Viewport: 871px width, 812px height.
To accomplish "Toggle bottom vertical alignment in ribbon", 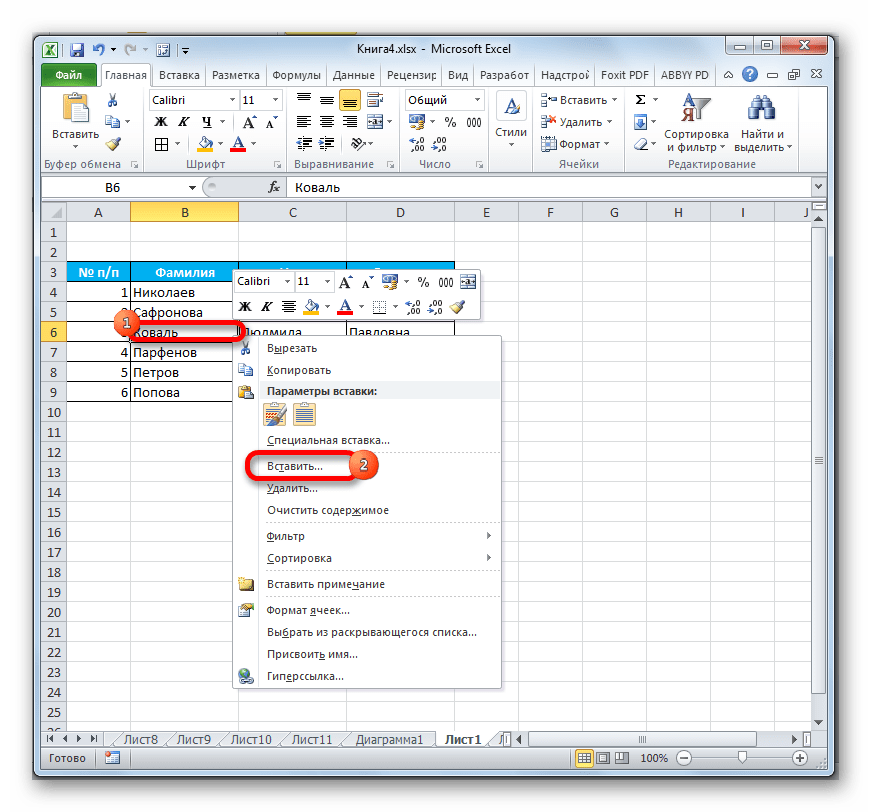I will 349,100.
